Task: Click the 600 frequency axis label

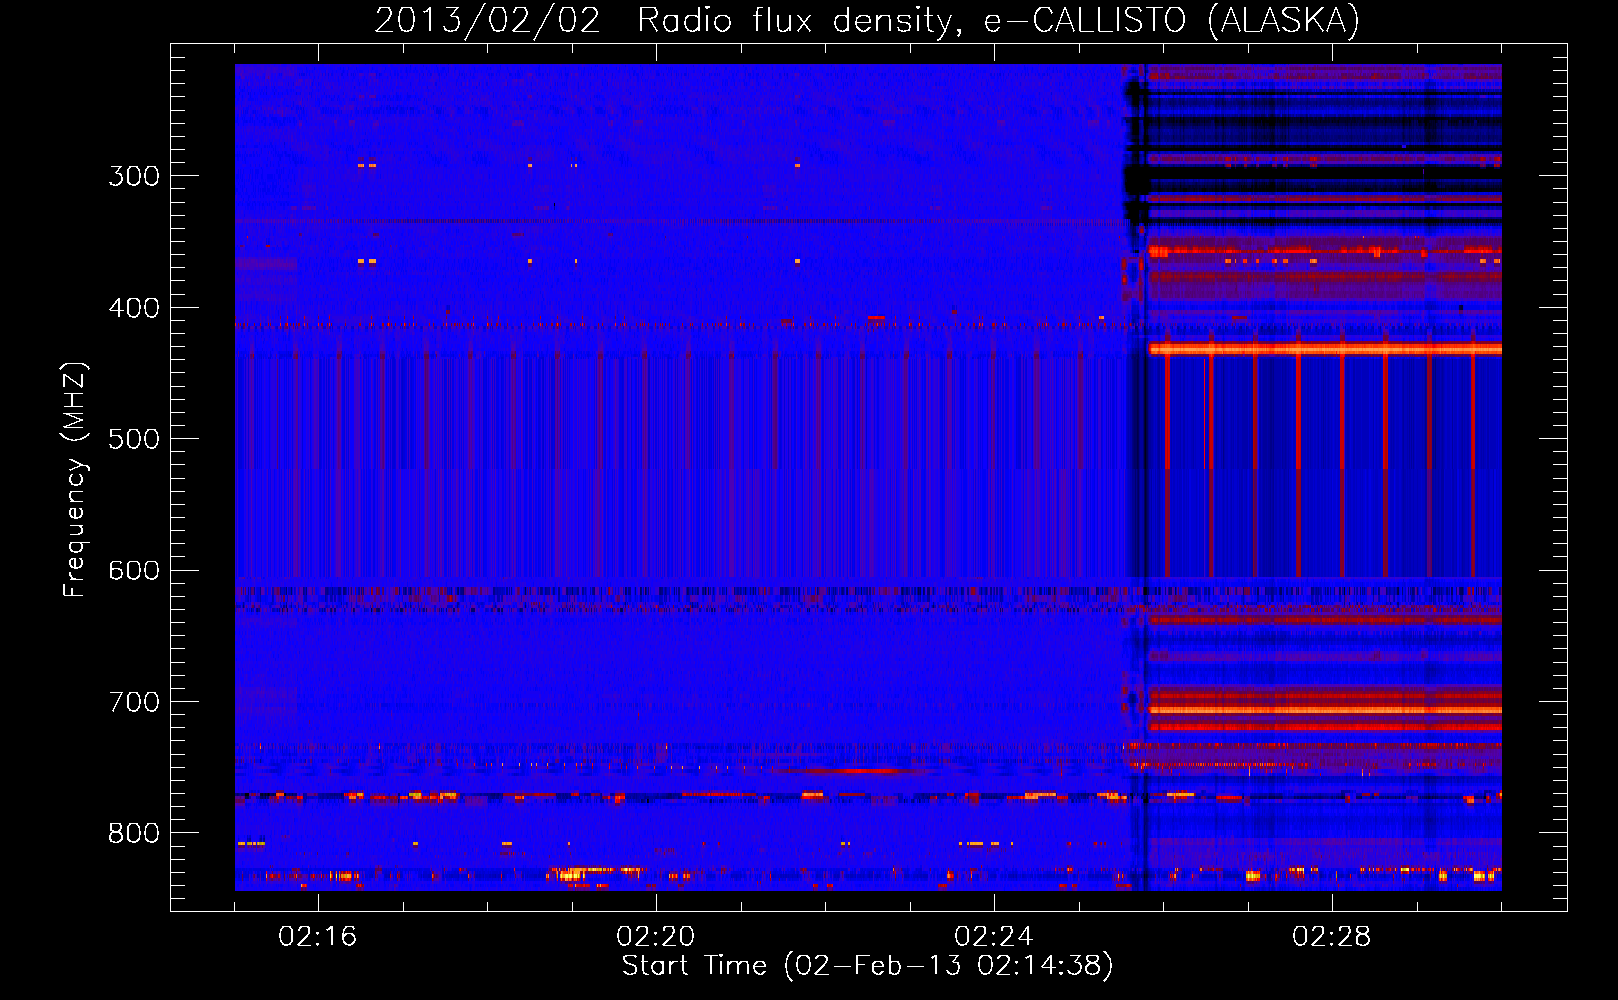Action: coord(134,571)
